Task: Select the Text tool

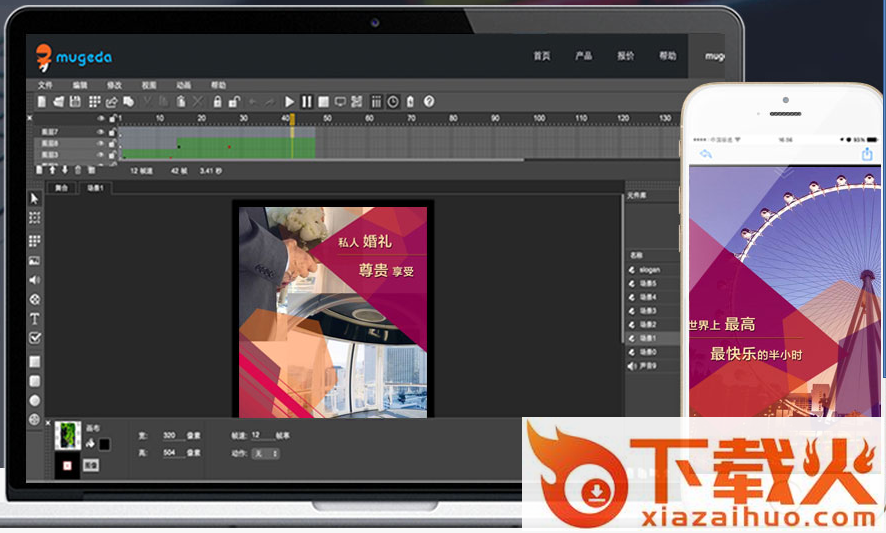Action: point(35,319)
